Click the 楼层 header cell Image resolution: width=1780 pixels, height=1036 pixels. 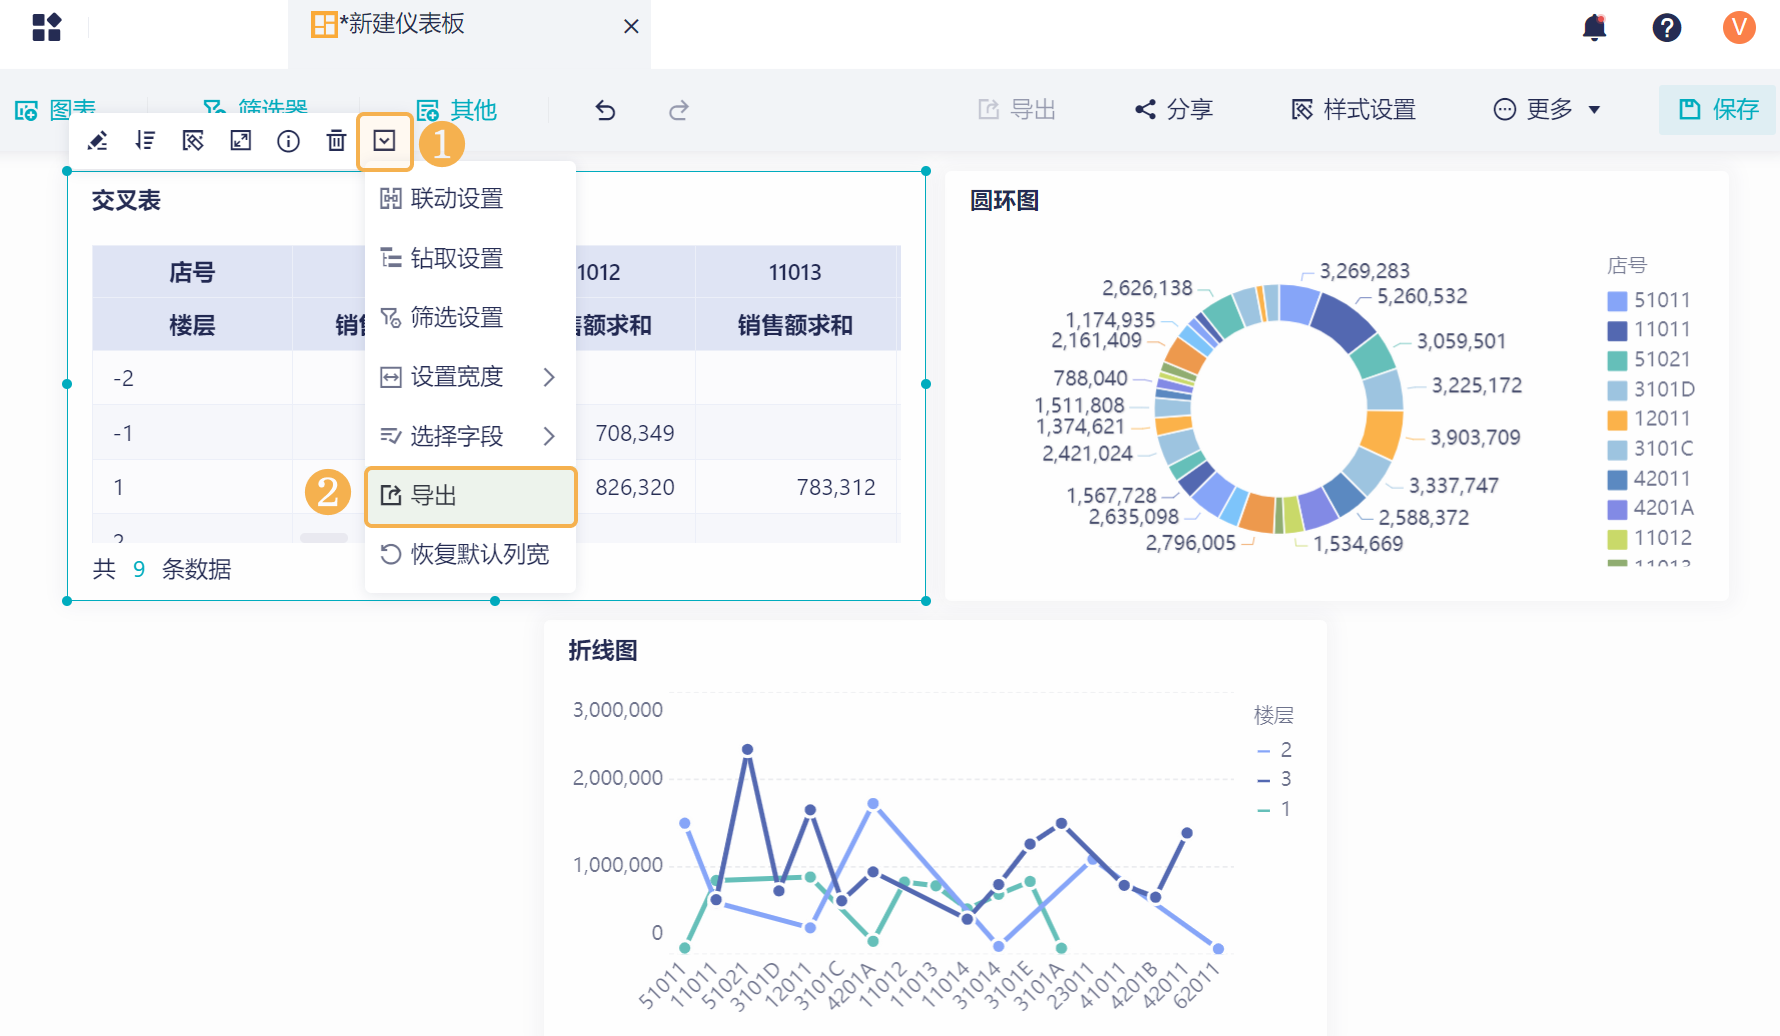pyautogui.click(x=192, y=325)
